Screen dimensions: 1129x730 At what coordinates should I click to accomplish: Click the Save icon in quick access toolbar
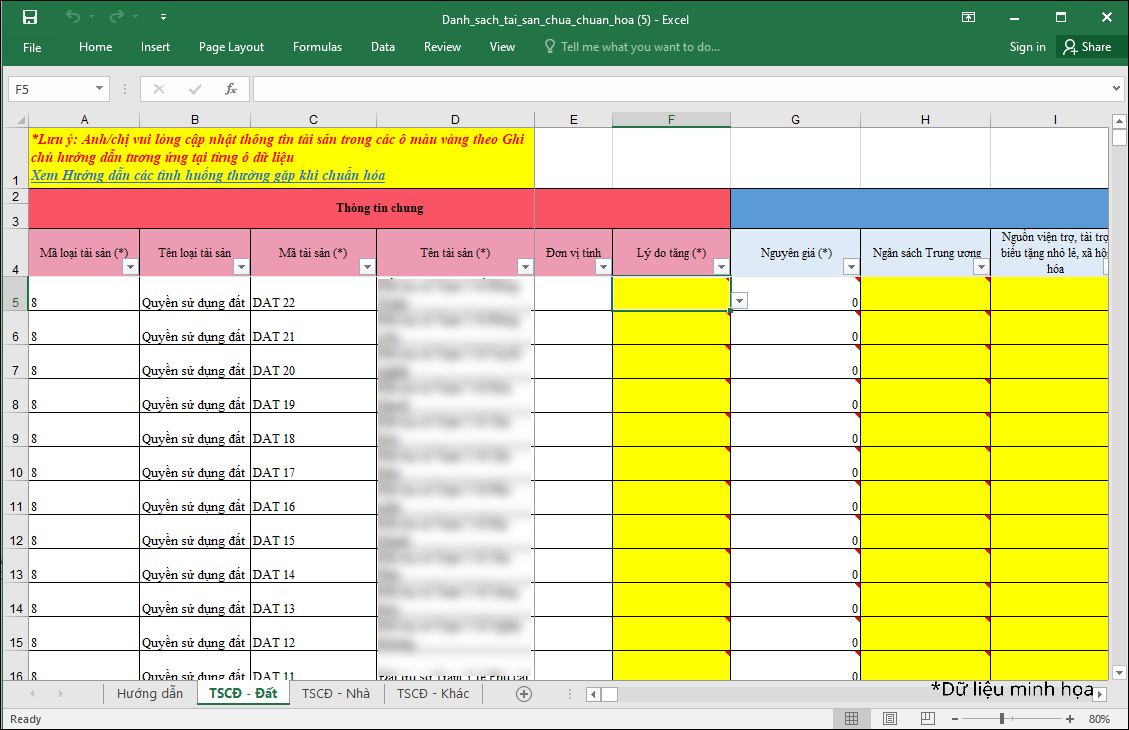pyautogui.click(x=30, y=18)
